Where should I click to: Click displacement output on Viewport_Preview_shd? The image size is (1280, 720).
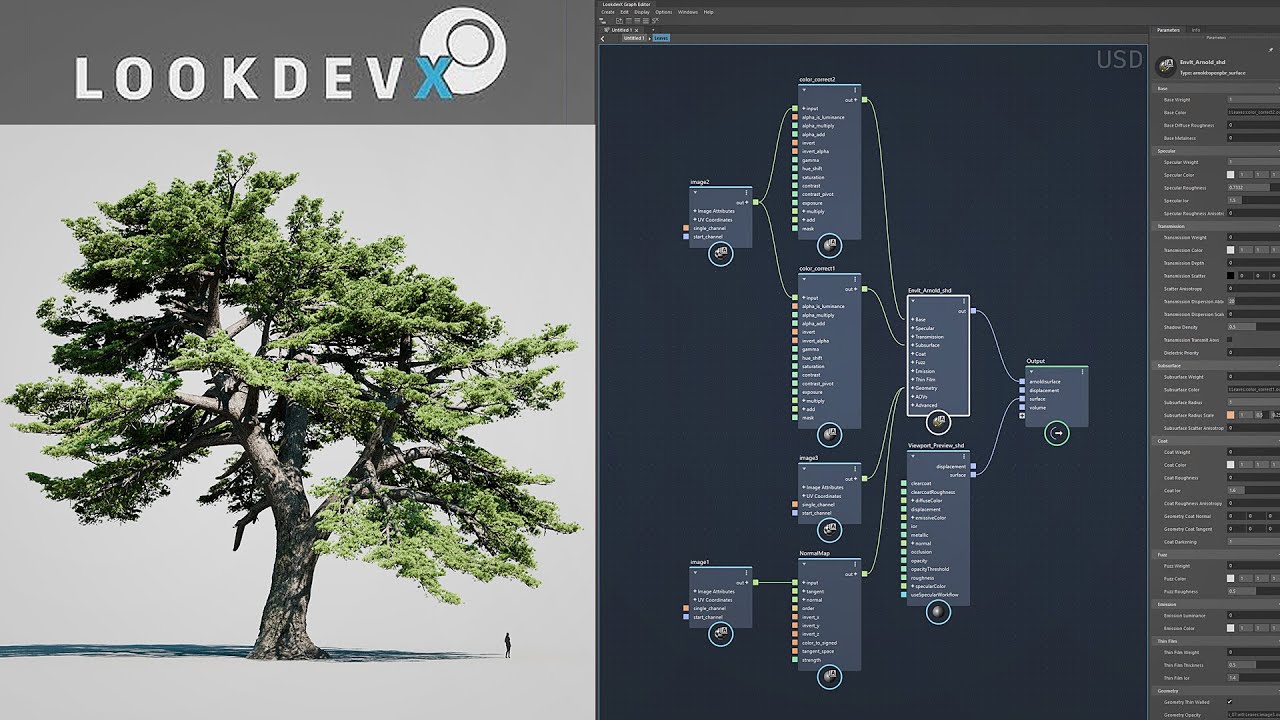(974, 466)
